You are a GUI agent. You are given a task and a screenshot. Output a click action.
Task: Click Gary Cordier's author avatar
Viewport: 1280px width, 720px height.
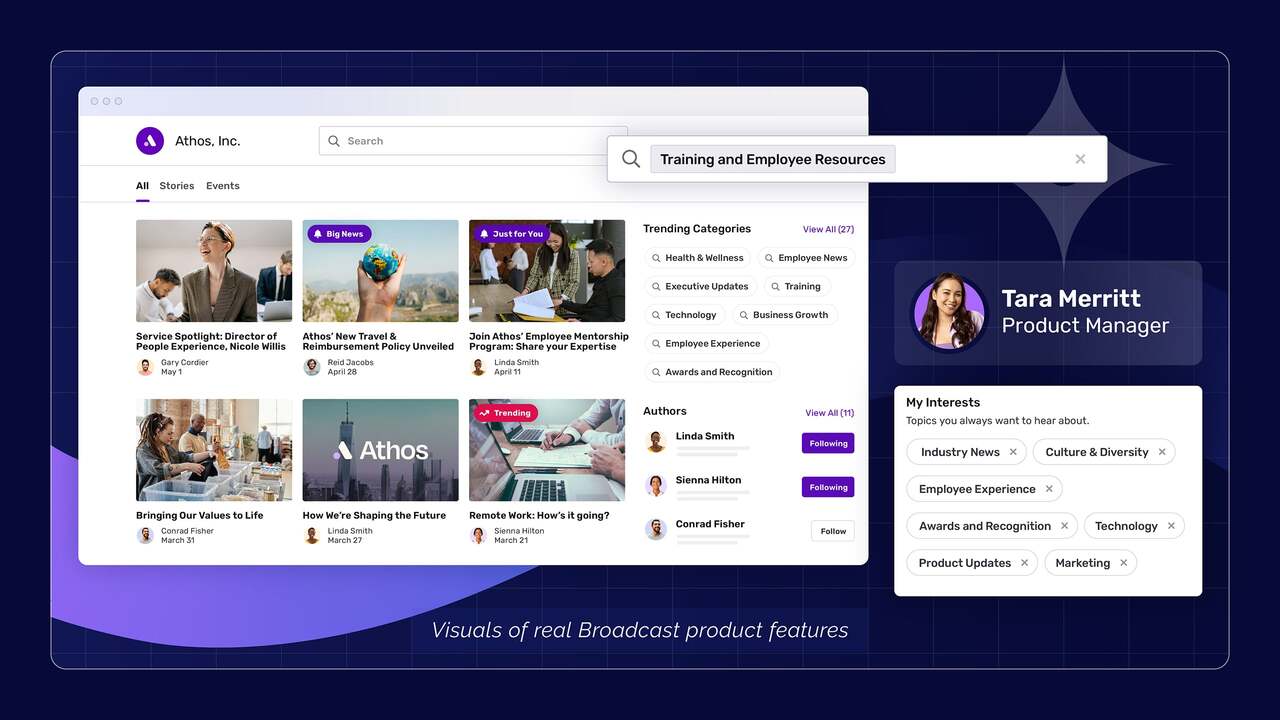pyautogui.click(x=145, y=367)
